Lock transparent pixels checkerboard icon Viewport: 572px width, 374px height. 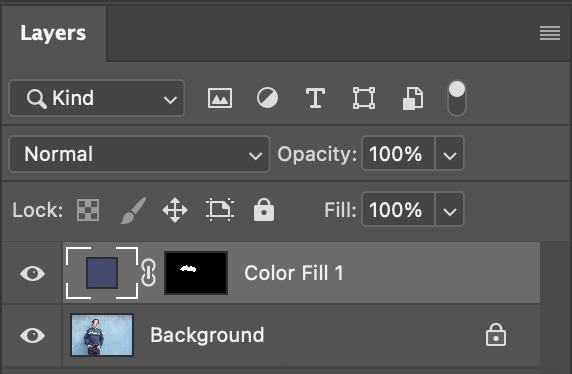[88, 210]
